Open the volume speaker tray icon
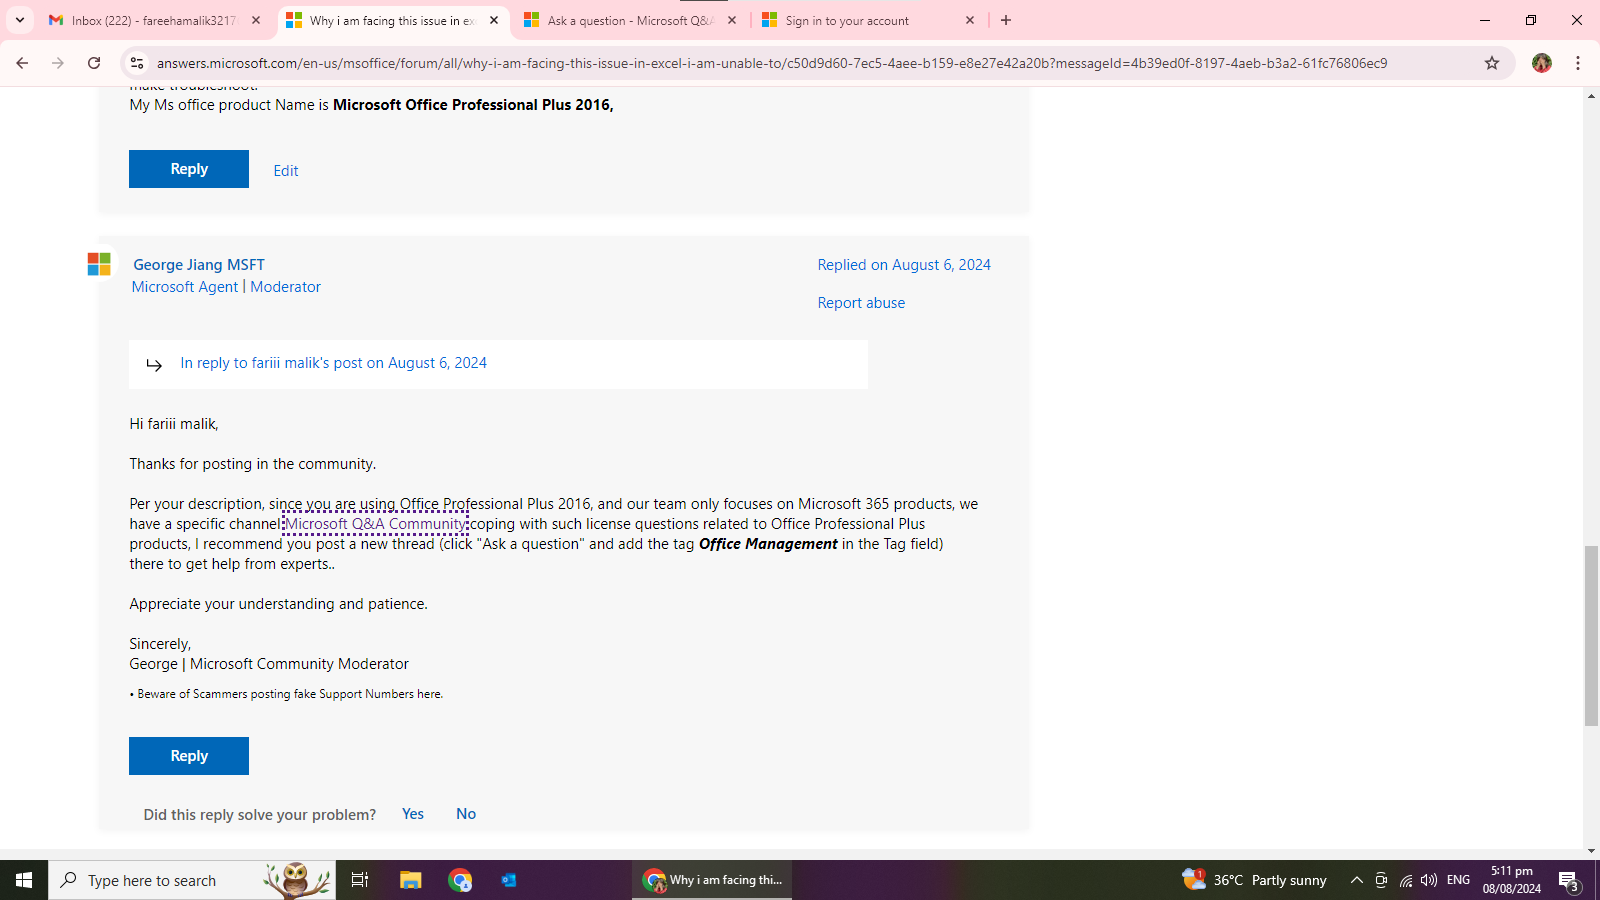This screenshot has height=900, width=1600. click(x=1429, y=880)
